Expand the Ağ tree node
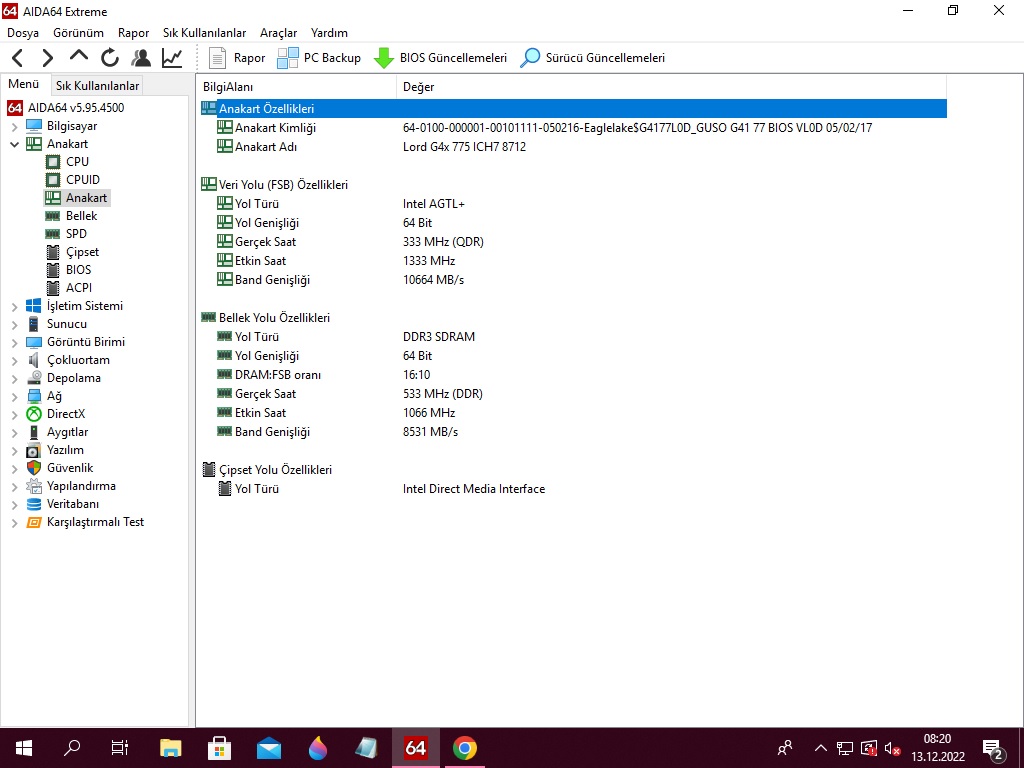Screen dimensions: 1024x768 pyautogui.click(x=14, y=396)
